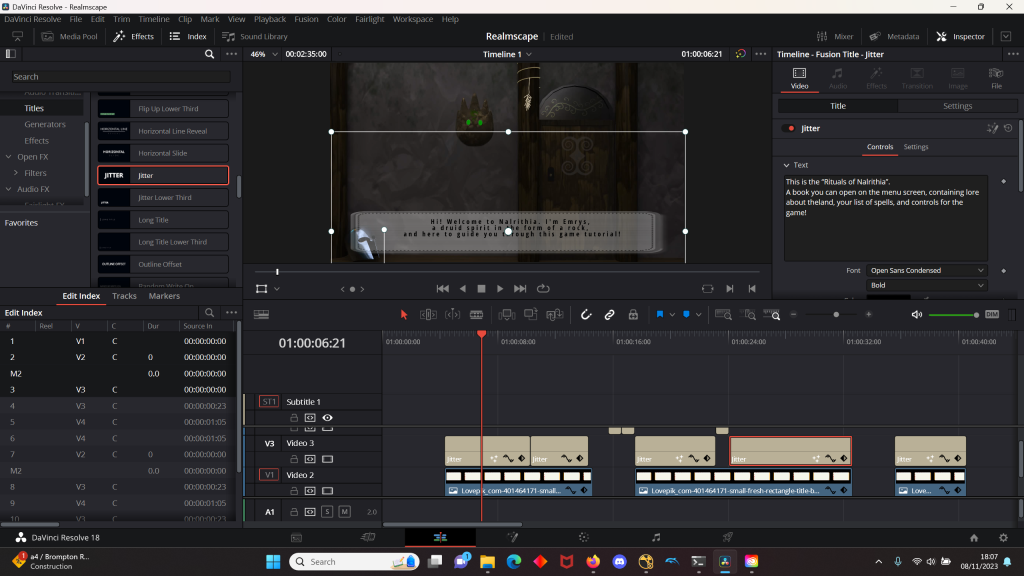Switch to the Deliver page icon
1024x576 pixels.
tap(728, 537)
